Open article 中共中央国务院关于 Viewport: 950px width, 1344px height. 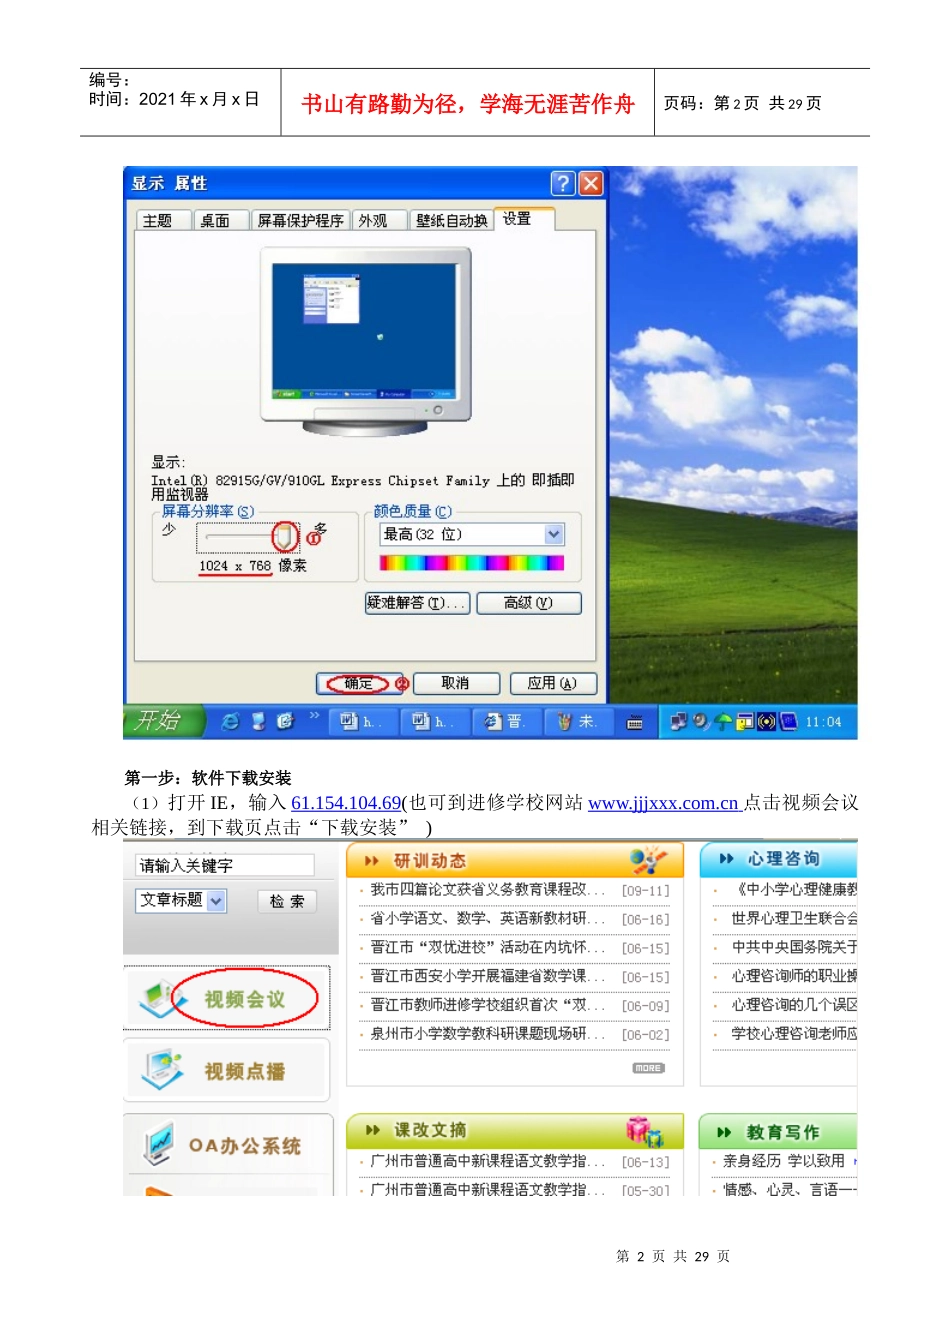[x=794, y=947]
